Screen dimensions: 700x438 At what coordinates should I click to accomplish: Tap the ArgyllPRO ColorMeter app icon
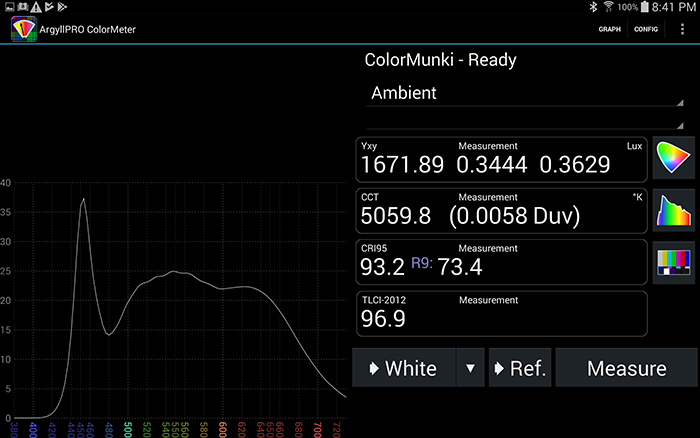22,29
